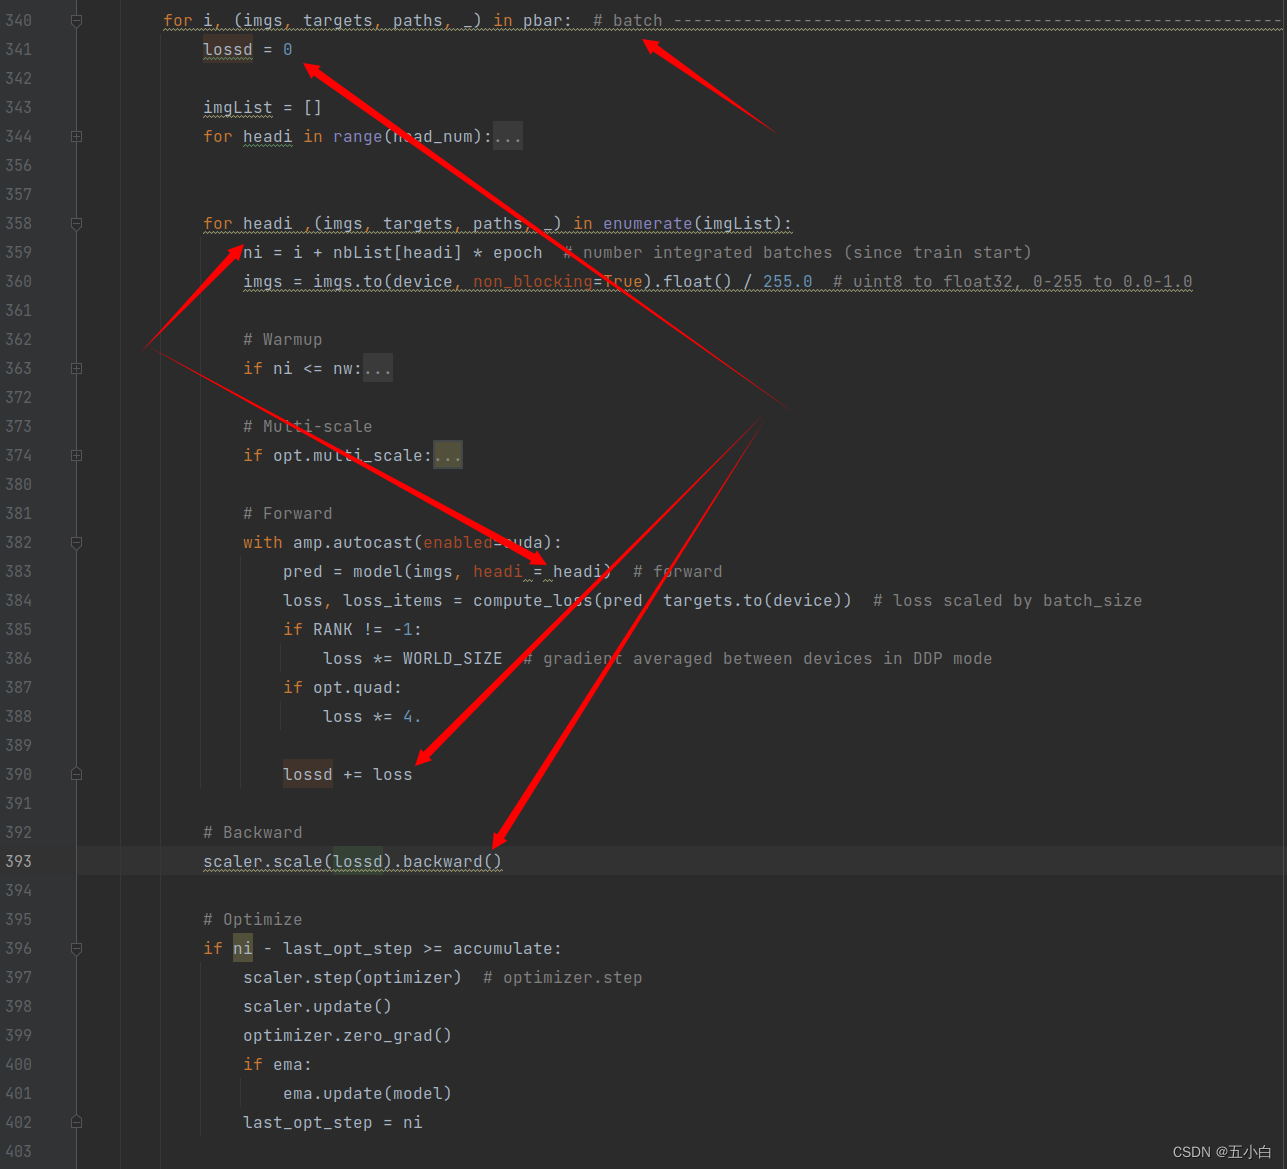This screenshot has height=1169, width=1287.
Task: Click 'lossd += loss' statement on line 390
Action: pyautogui.click(x=348, y=774)
